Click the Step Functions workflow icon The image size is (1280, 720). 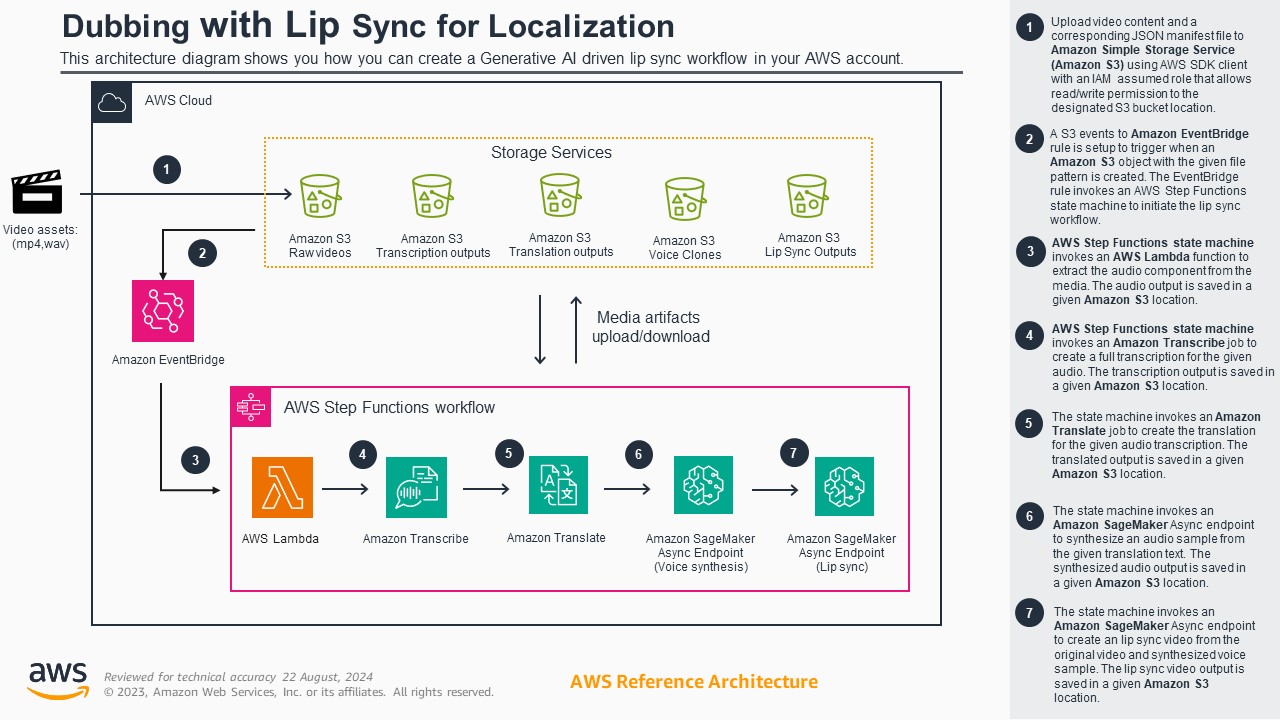(x=250, y=407)
